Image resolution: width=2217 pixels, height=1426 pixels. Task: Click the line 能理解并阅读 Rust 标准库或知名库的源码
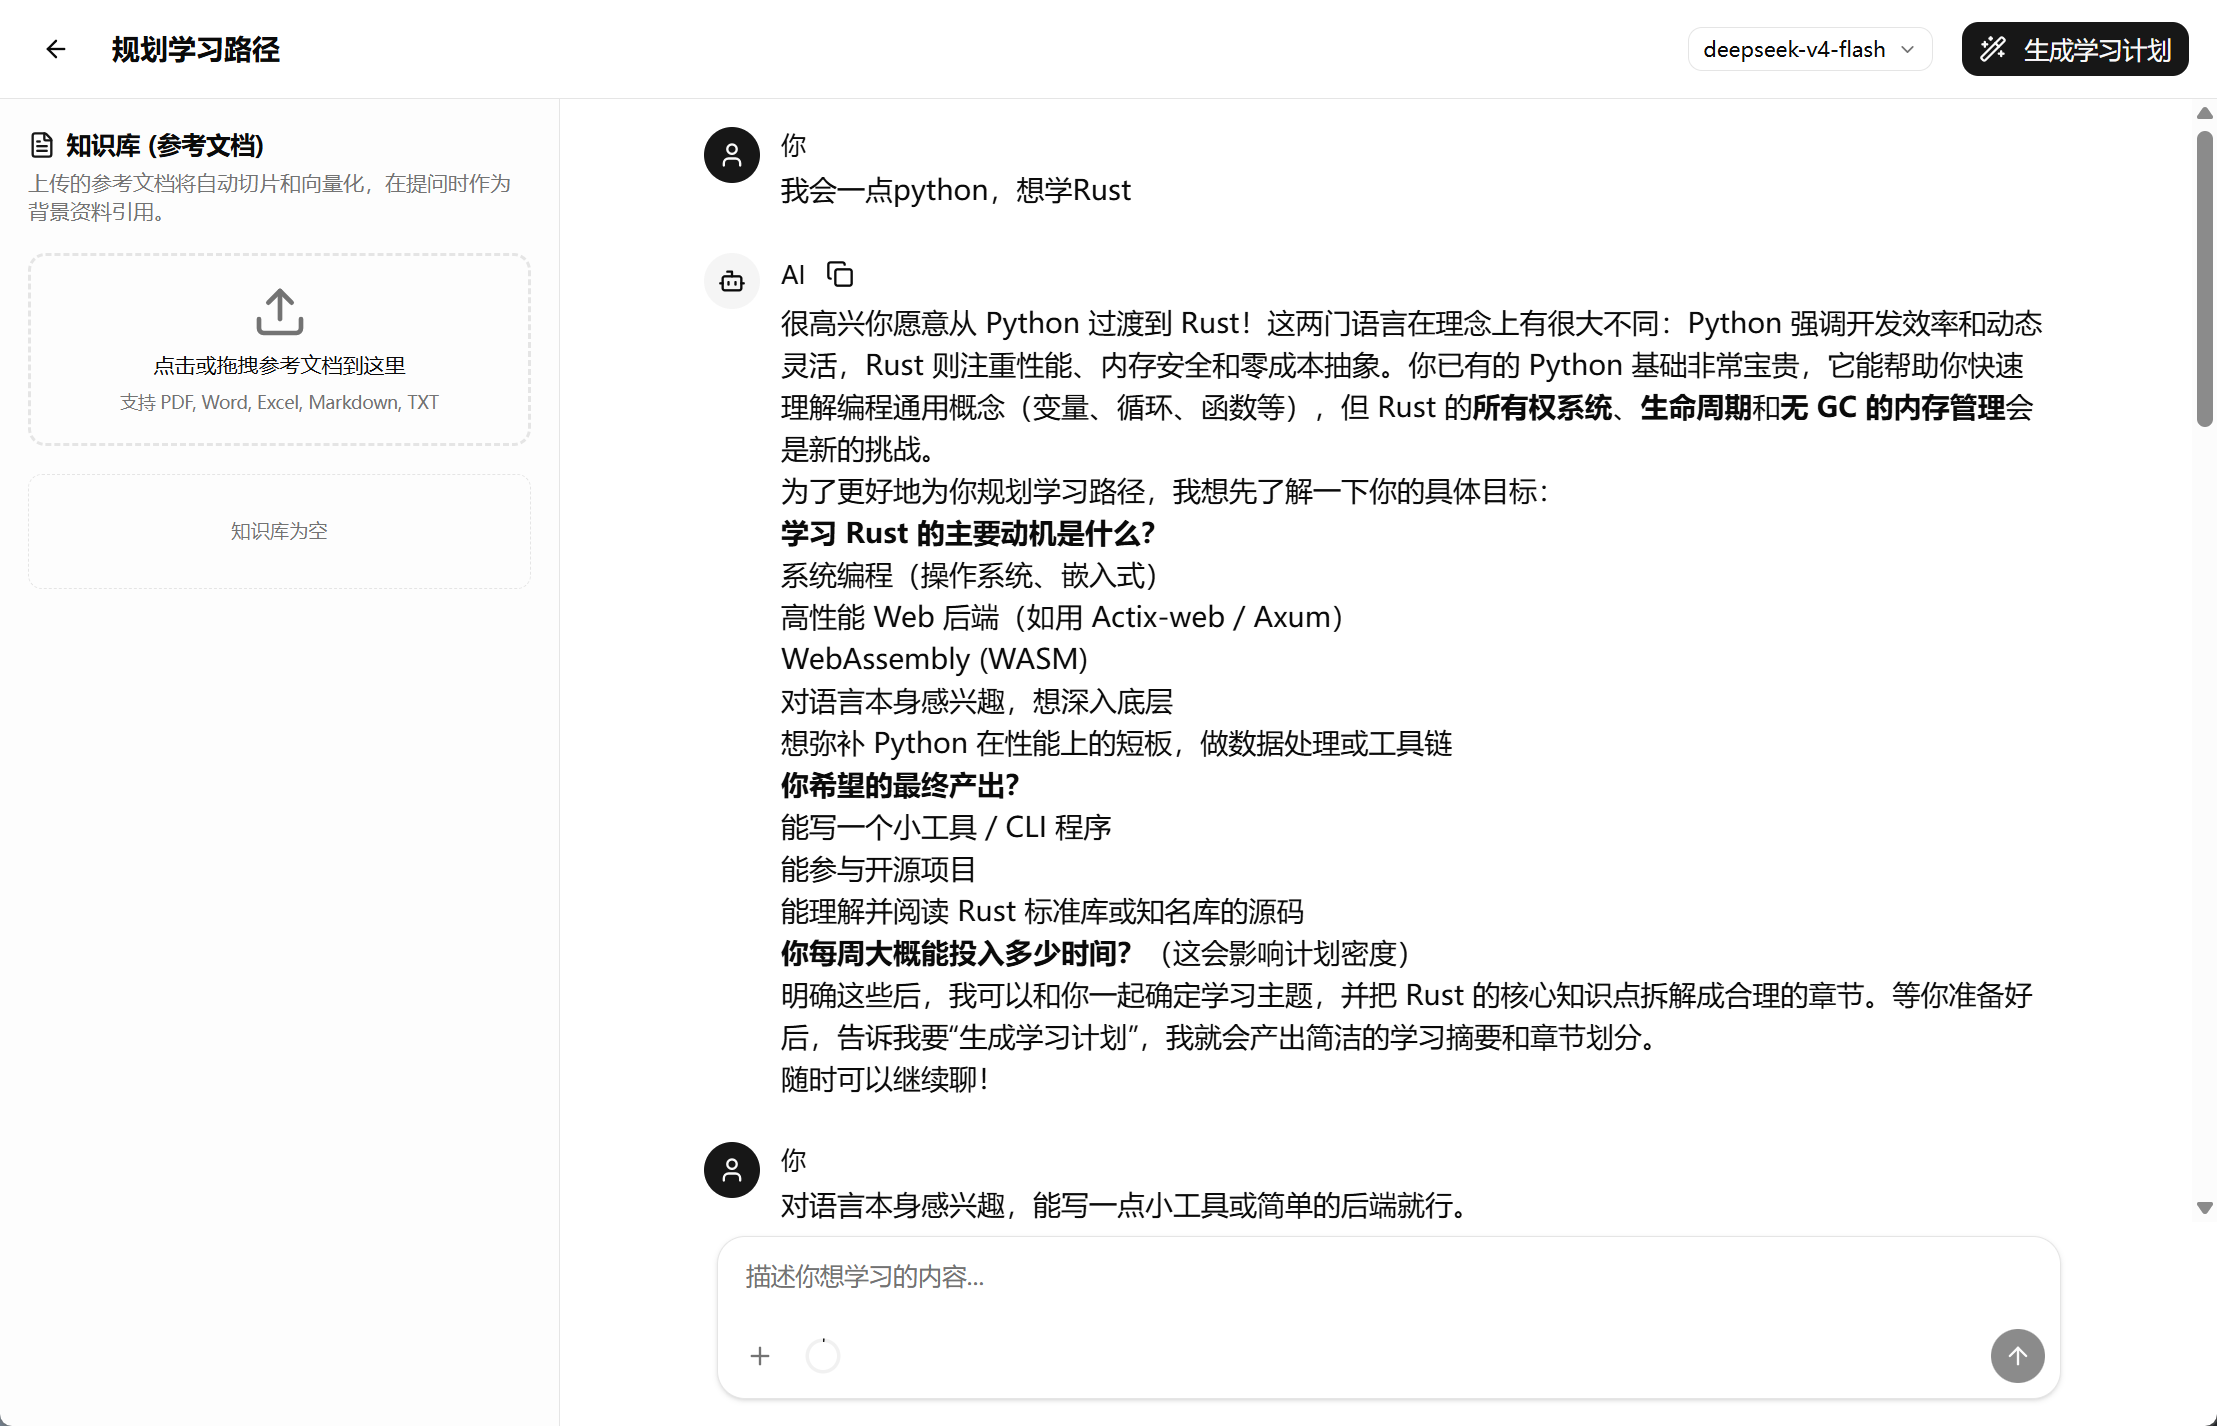point(1042,911)
